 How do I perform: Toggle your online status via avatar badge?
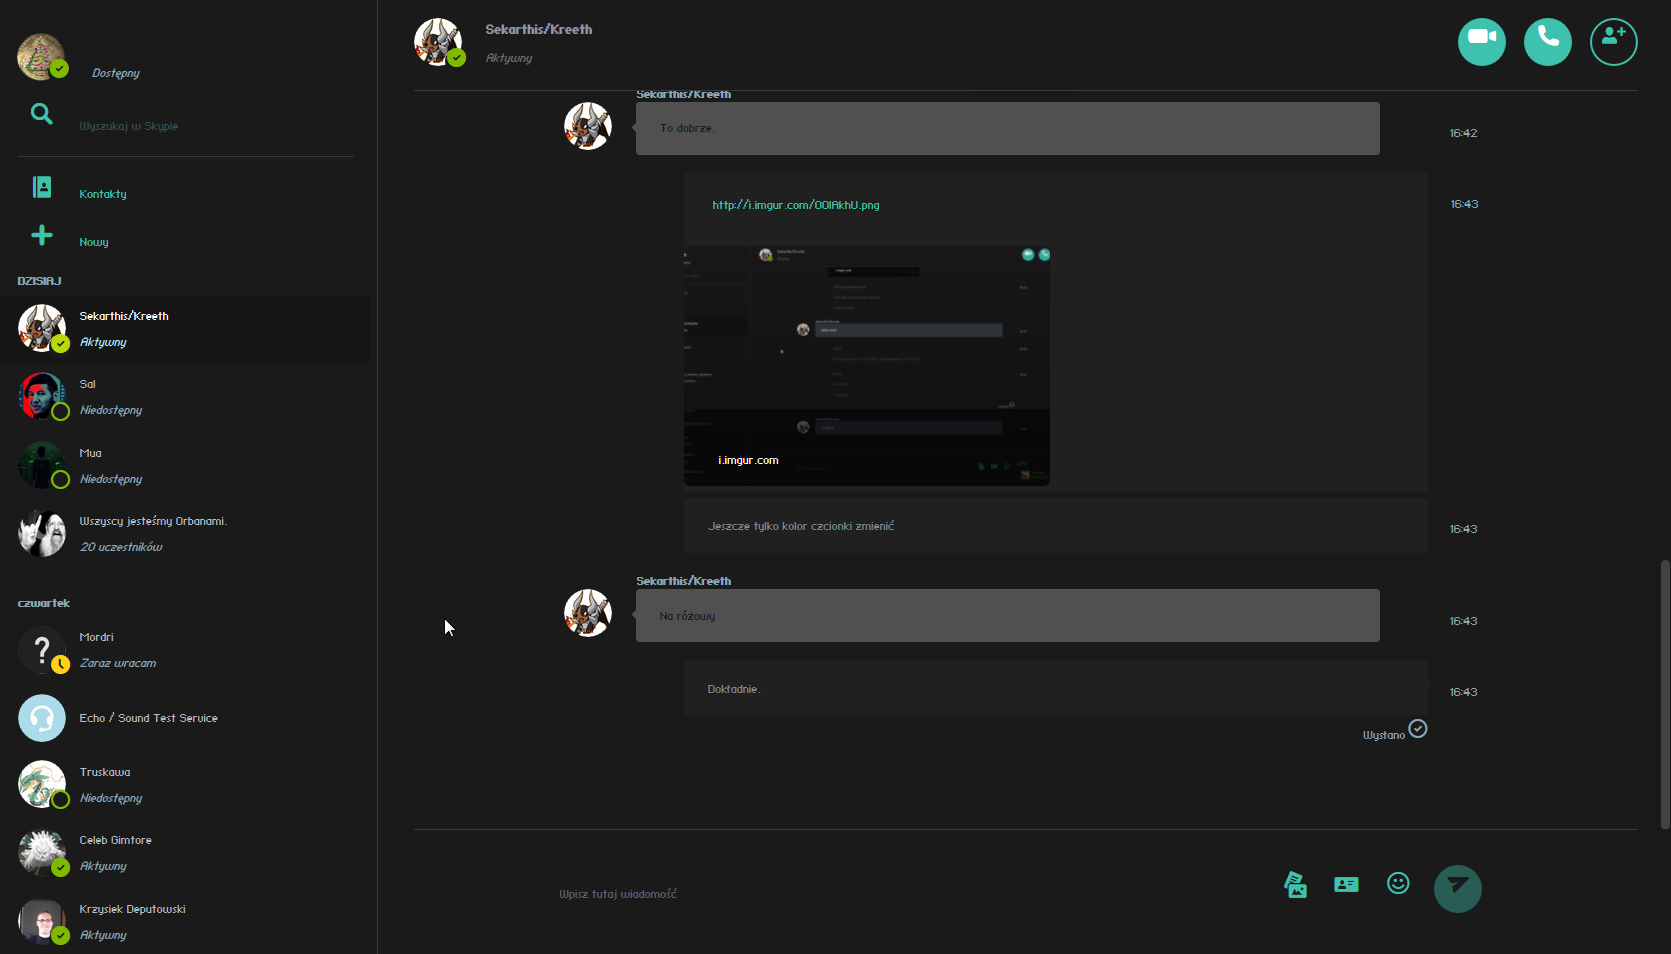[60, 68]
